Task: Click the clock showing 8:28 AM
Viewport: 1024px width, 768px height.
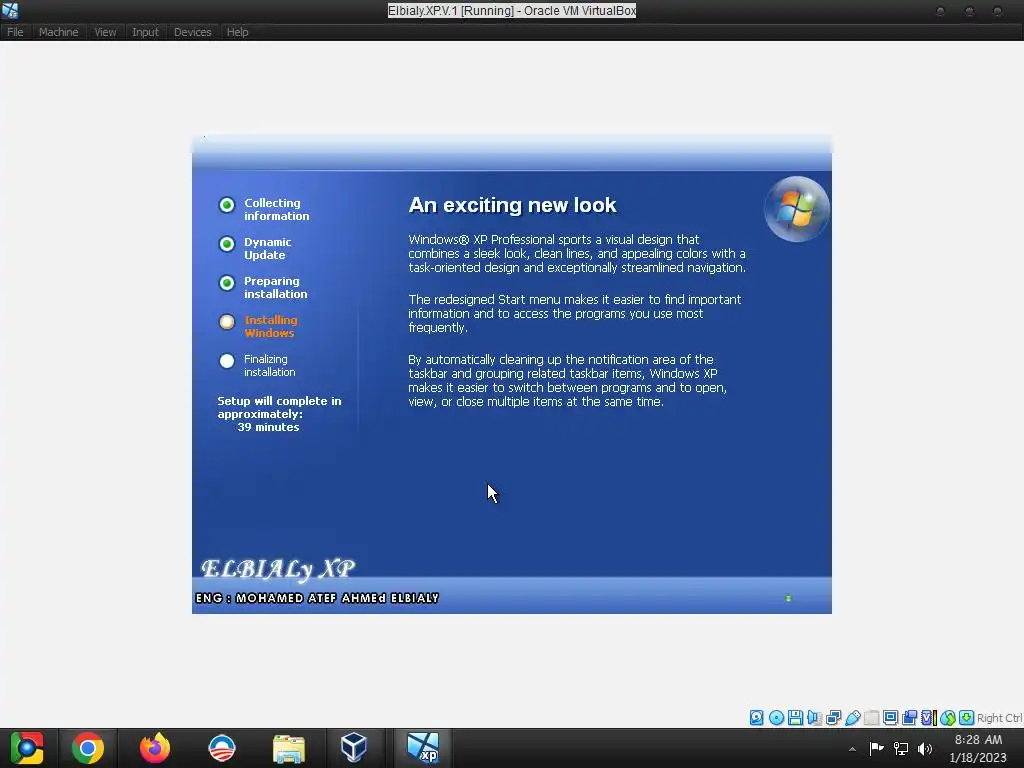Action: pyautogui.click(x=978, y=740)
